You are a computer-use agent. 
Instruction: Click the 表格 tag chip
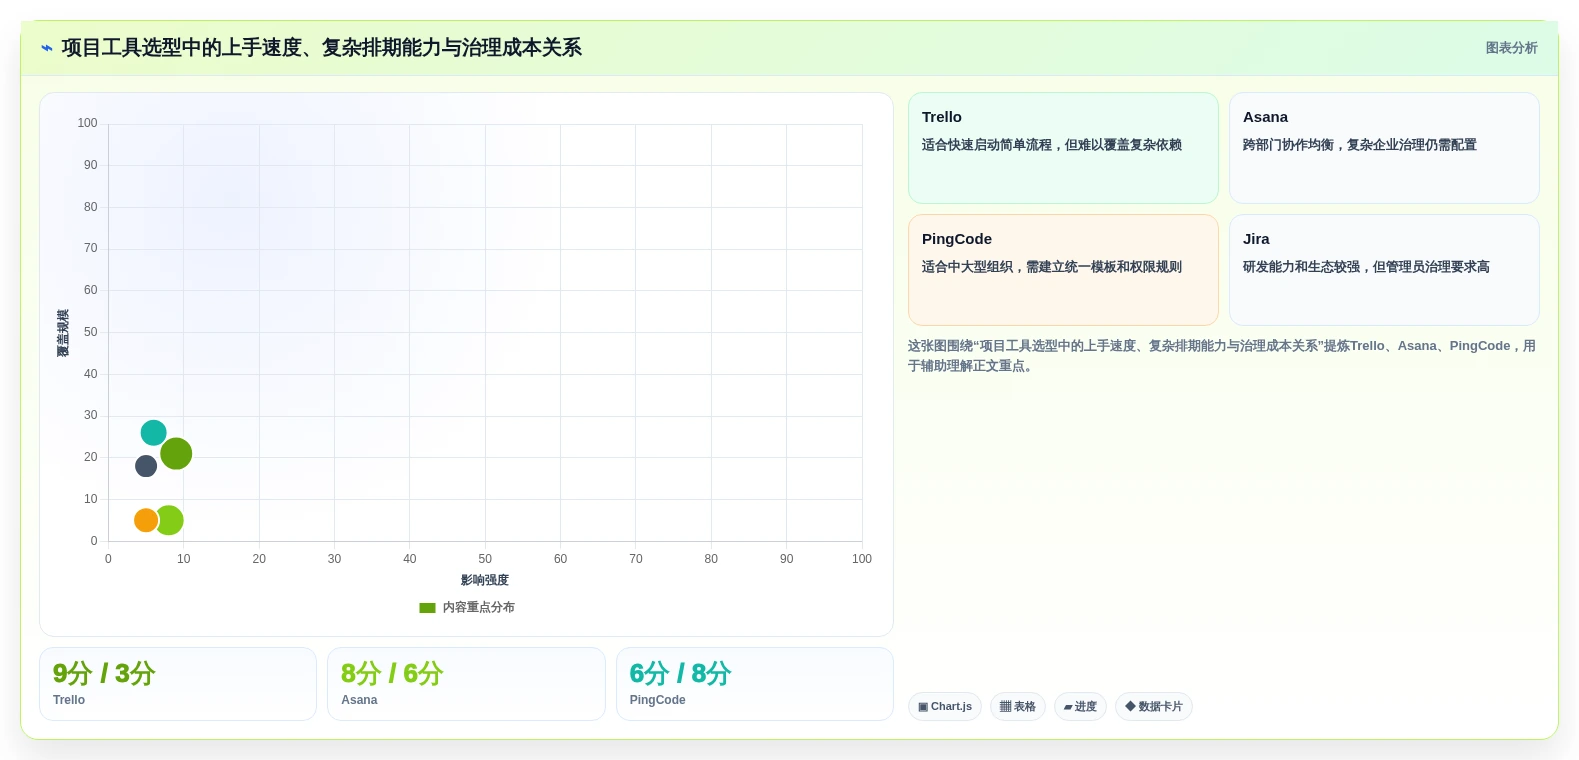[x=1018, y=707]
